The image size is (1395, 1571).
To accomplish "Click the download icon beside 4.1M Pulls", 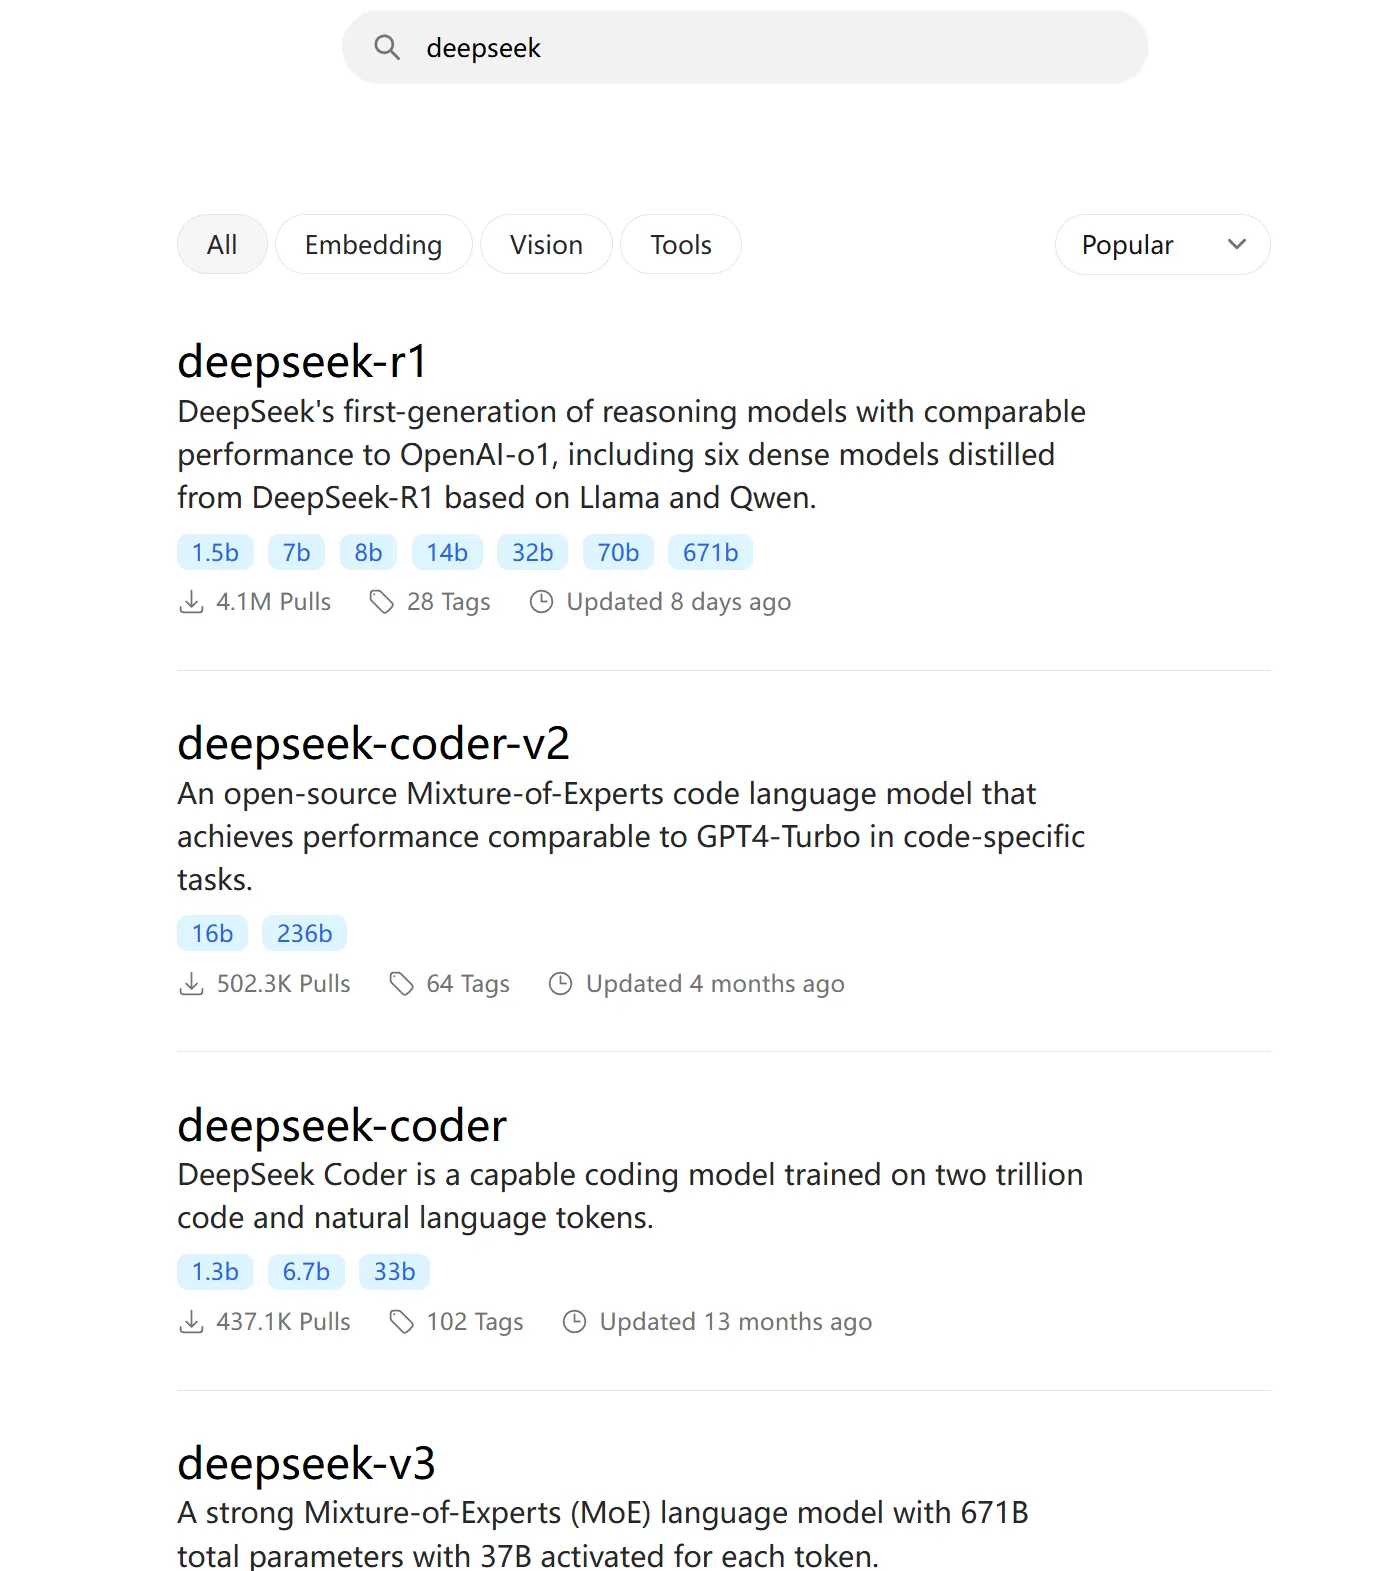I will pyautogui.click(x=191, y=601).
